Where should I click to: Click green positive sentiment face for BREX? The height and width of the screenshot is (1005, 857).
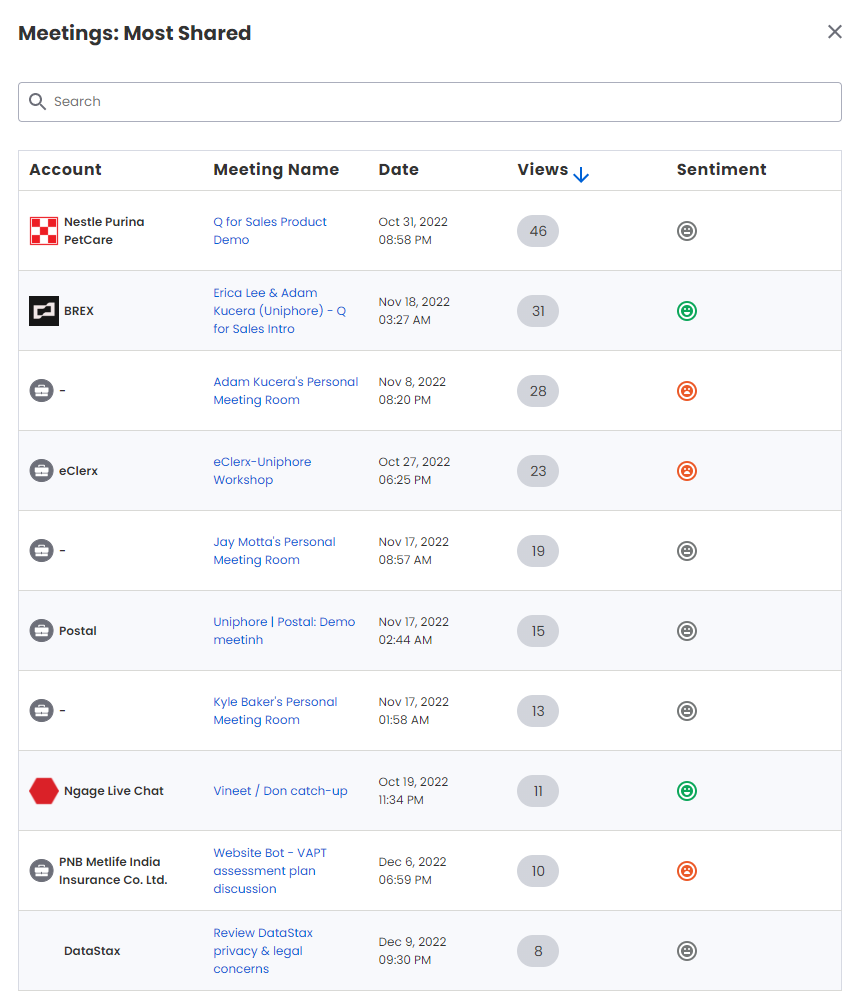686,311
